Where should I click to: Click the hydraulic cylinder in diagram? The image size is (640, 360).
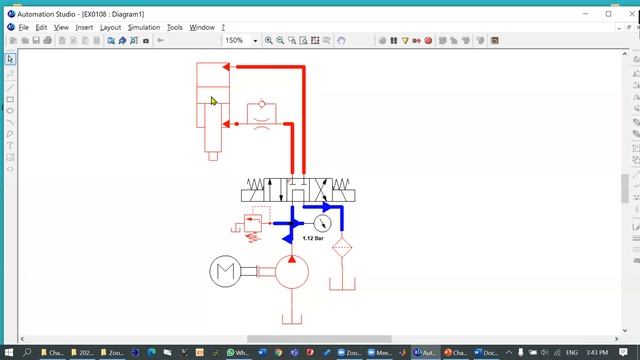(x=213, y=110)
